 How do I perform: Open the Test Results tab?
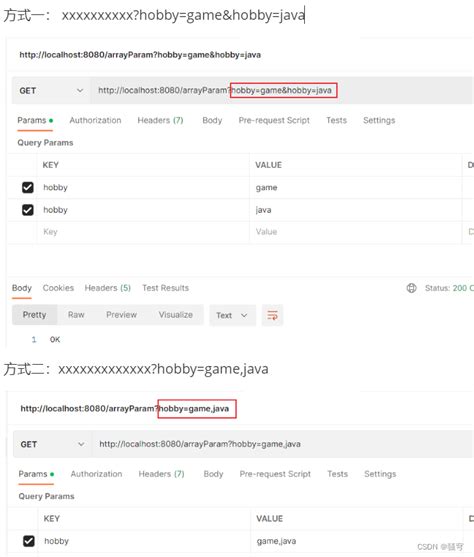pos(166,288)
